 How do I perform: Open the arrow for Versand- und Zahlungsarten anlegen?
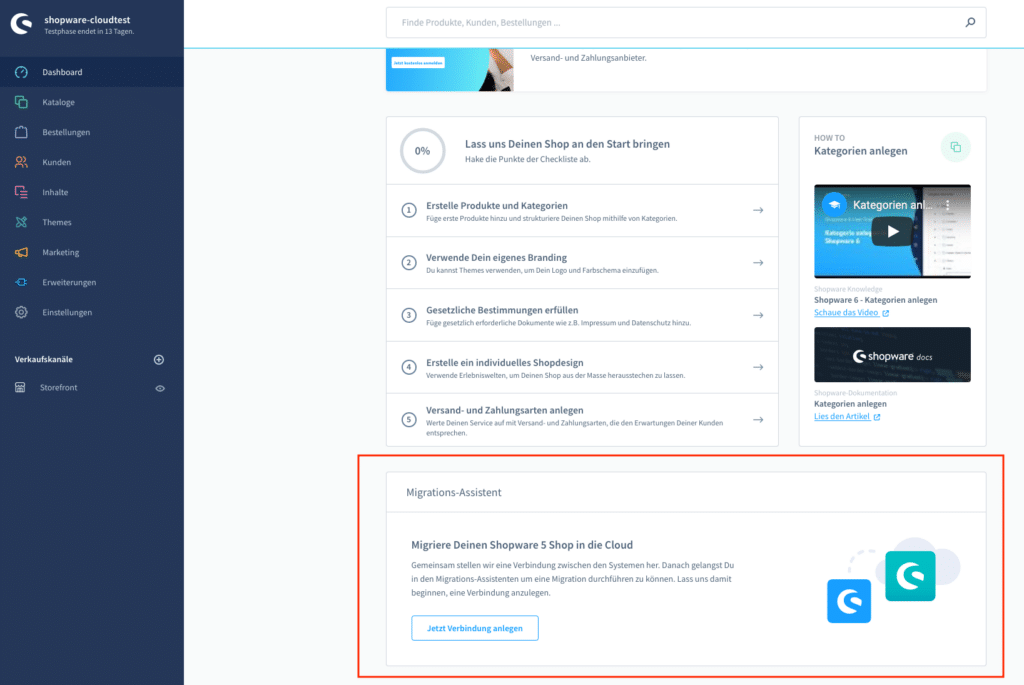(x=758, y=419)
